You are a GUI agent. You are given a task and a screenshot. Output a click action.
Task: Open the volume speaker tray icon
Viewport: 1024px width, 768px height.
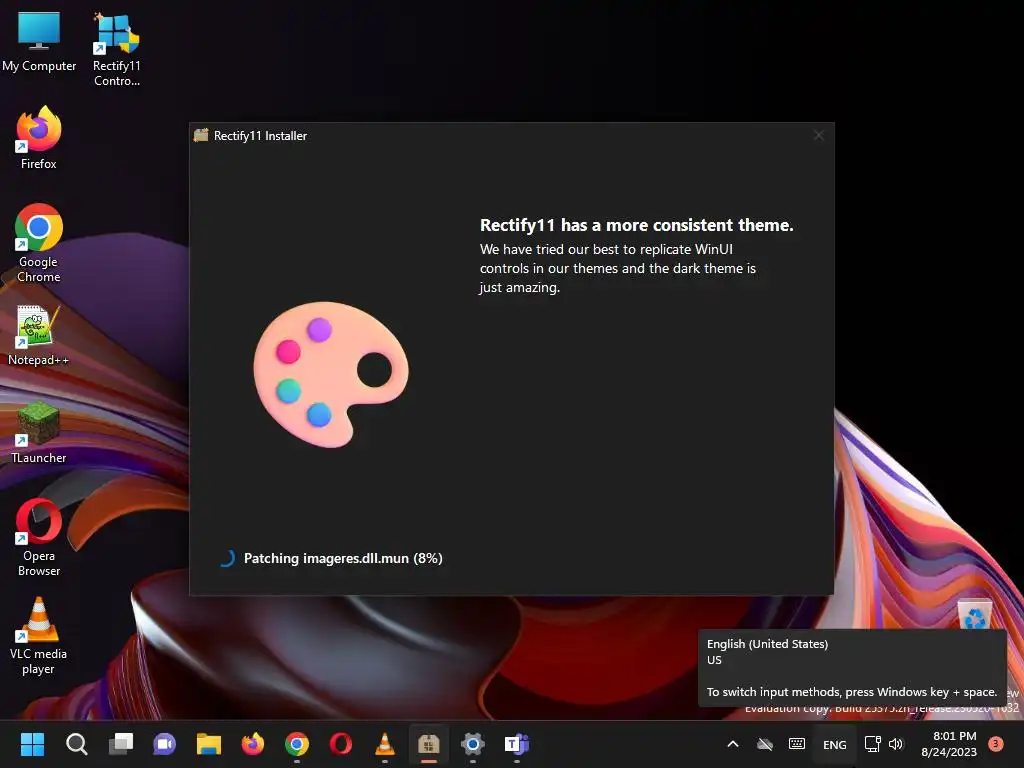point(896,744)
